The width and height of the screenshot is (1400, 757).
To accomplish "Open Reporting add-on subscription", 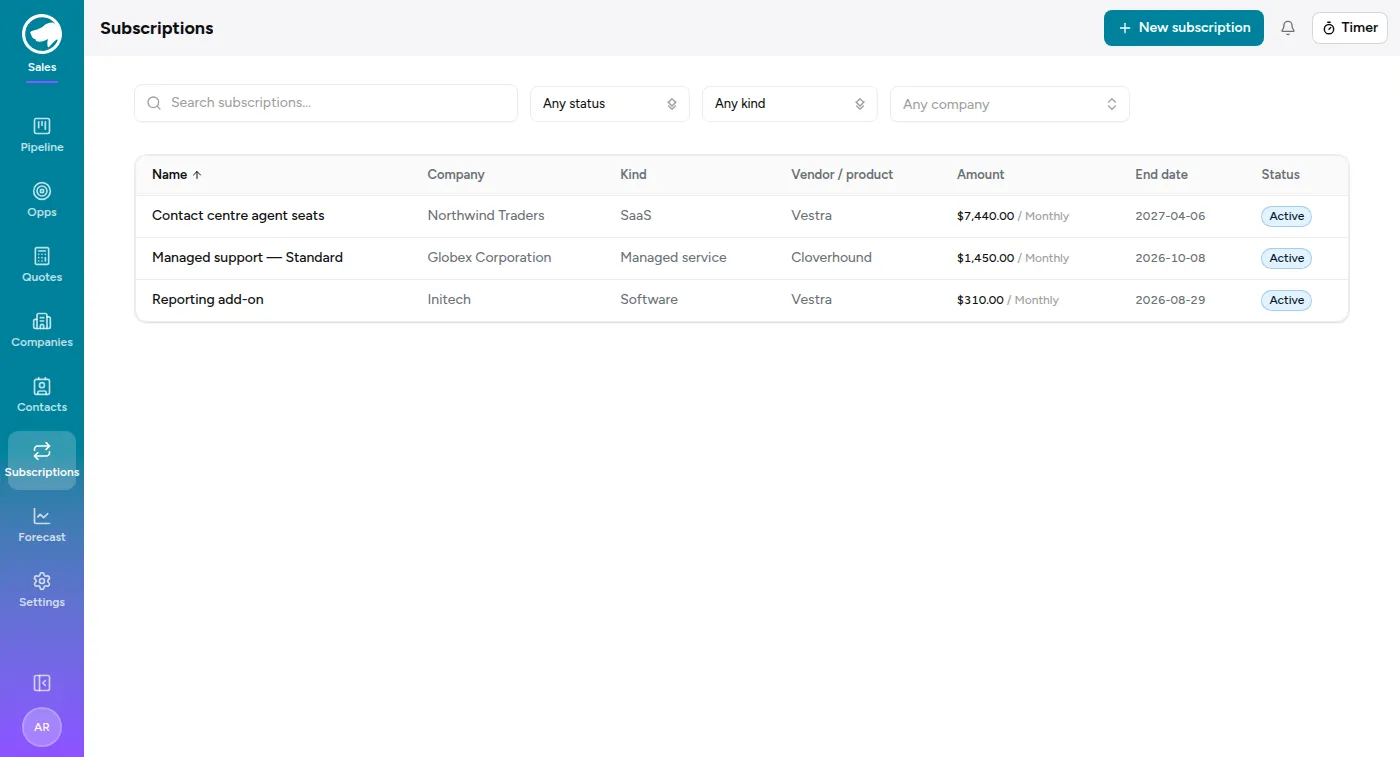I will 208,300.
